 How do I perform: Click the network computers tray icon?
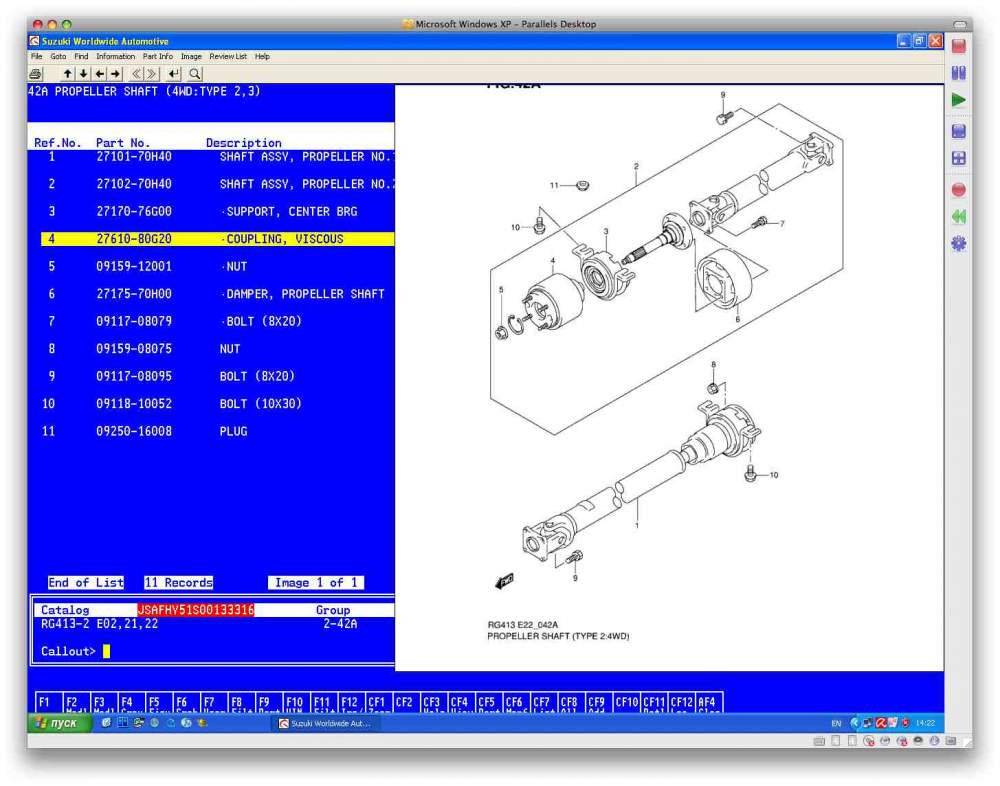point(867,723)
